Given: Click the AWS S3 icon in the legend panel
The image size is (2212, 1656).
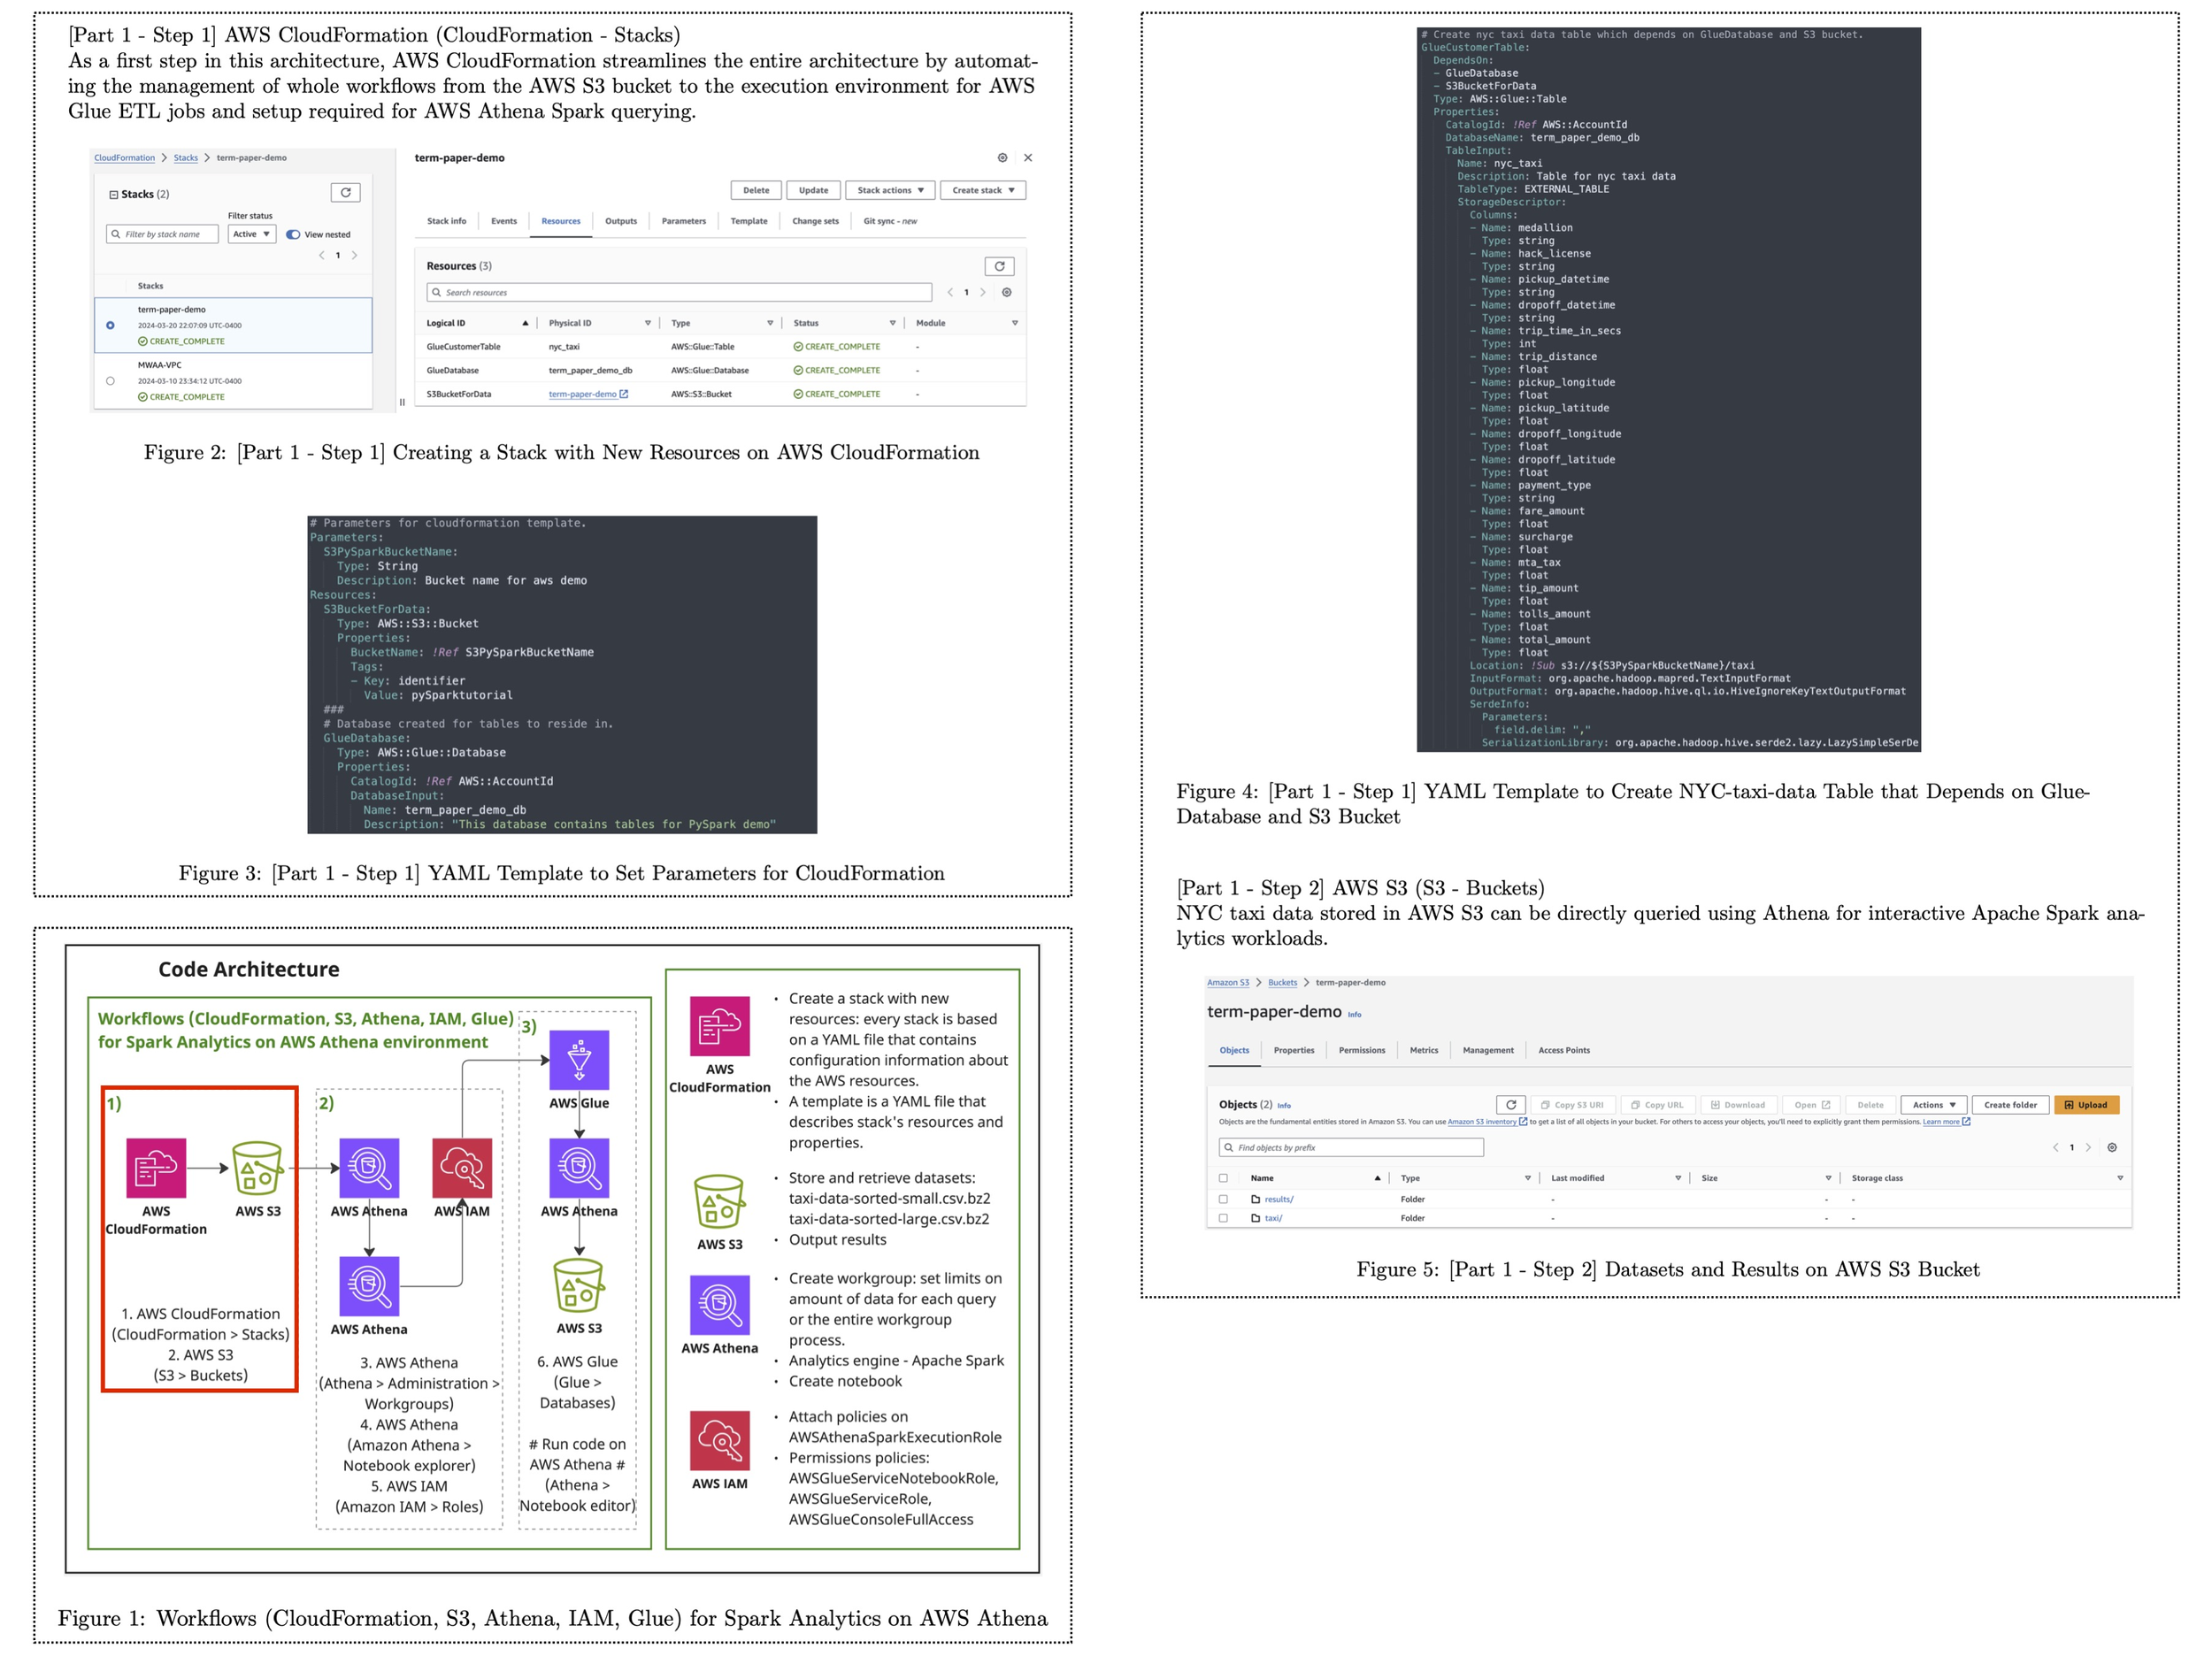Looking at the screenshot, I should point(720,1201).
